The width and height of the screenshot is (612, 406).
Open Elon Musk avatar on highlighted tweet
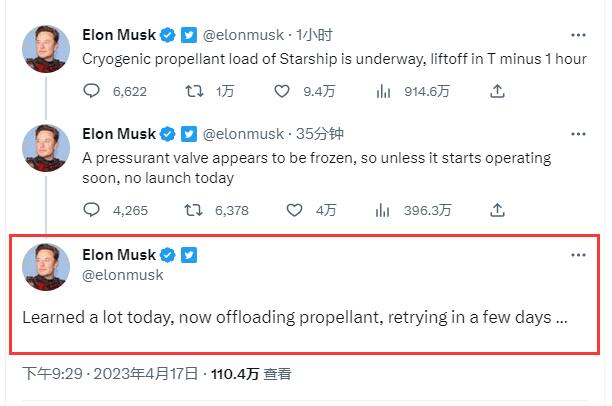46,267
